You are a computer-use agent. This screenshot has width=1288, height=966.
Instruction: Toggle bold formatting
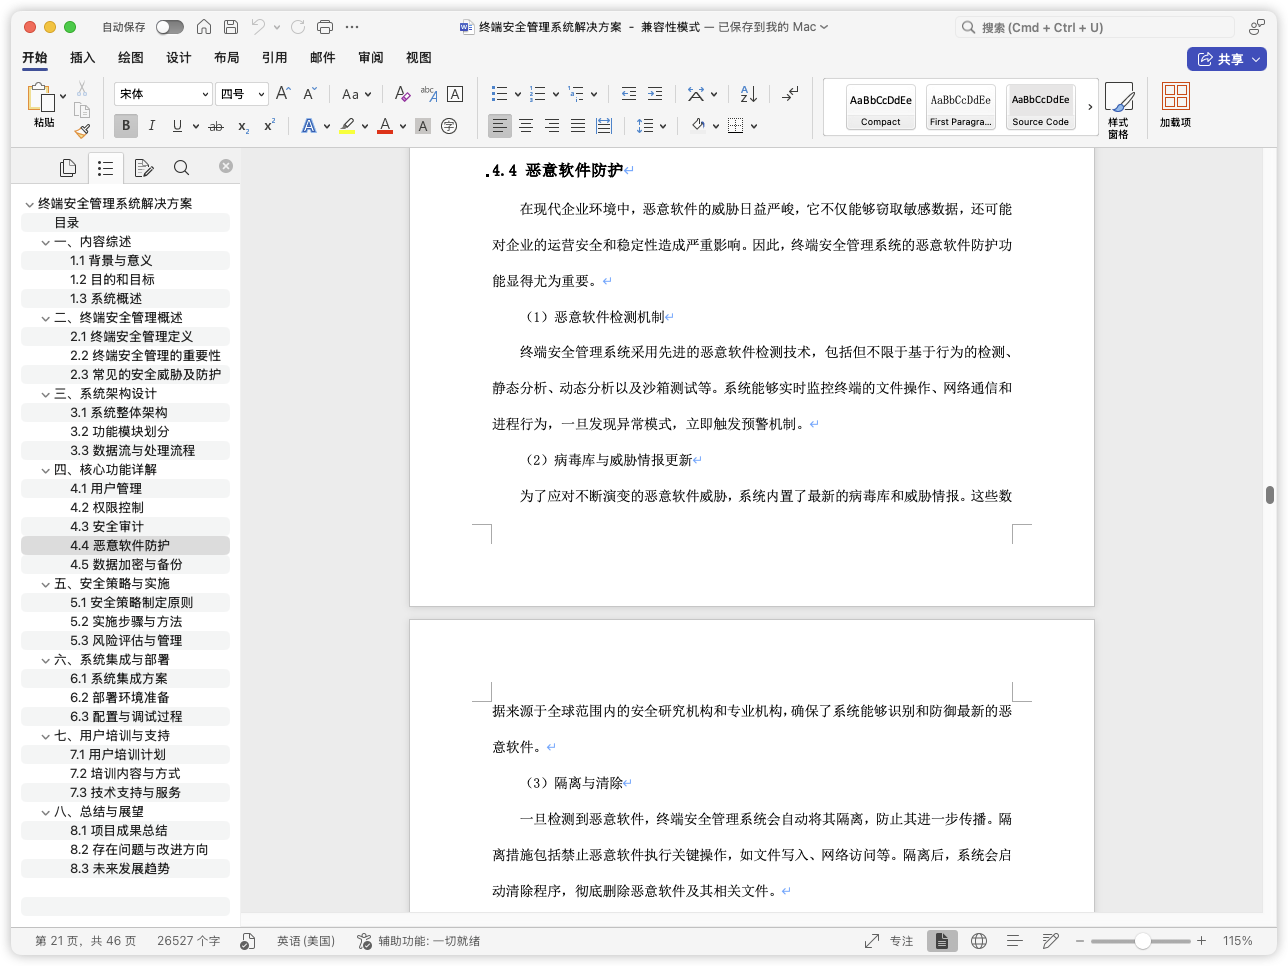point(125,125)
